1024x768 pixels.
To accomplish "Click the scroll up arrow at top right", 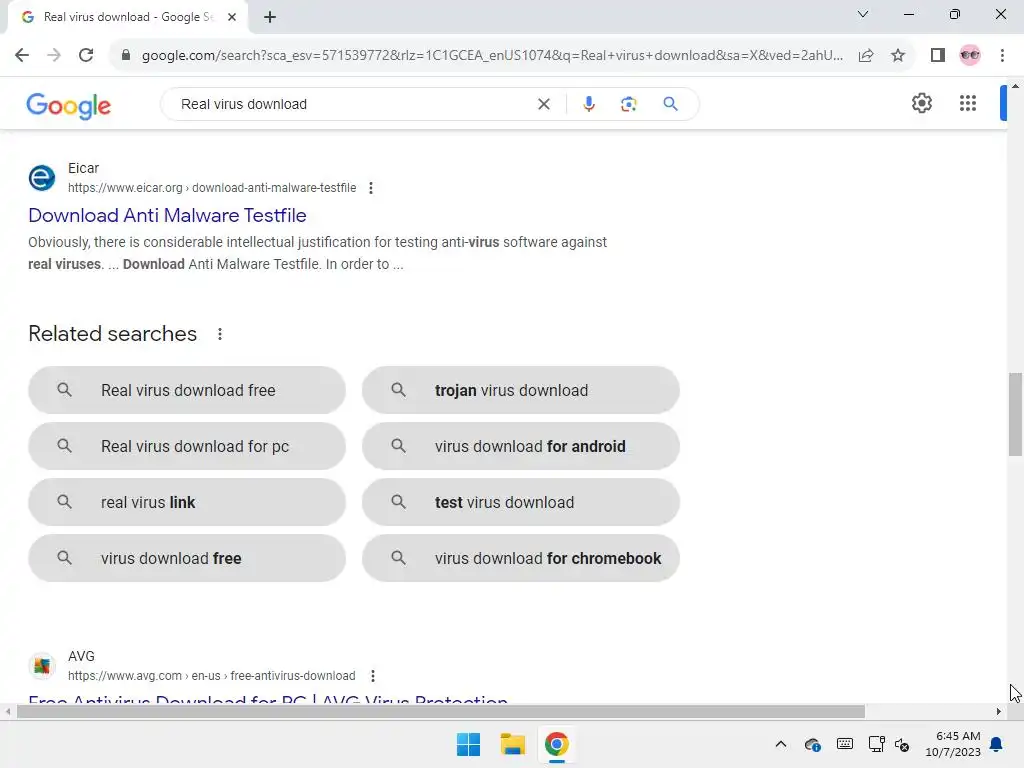I will click(1016, 86).
